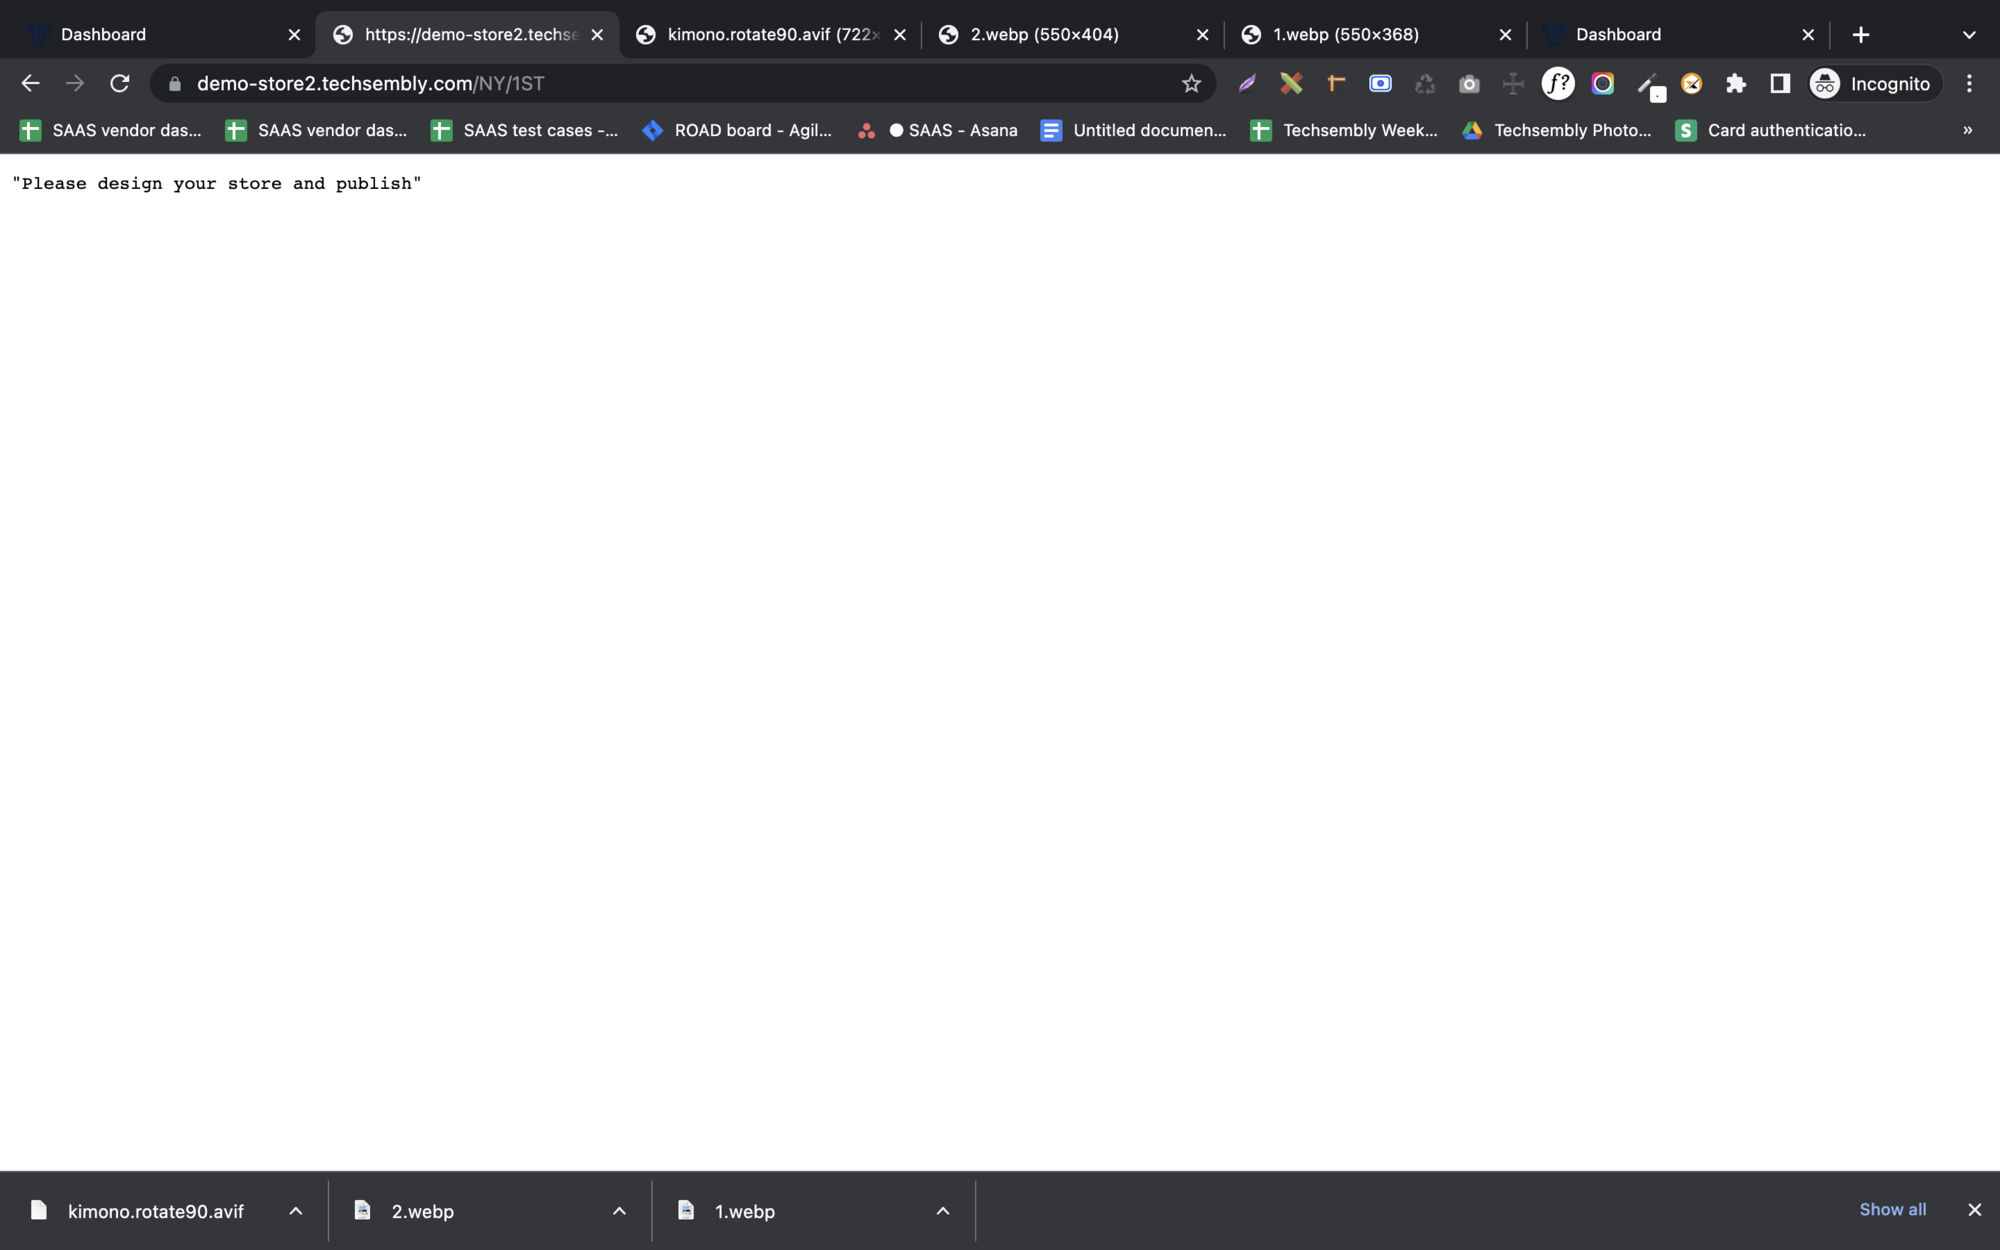
Task: Switch to the 2.webp tab
Action: (1045, 35)
